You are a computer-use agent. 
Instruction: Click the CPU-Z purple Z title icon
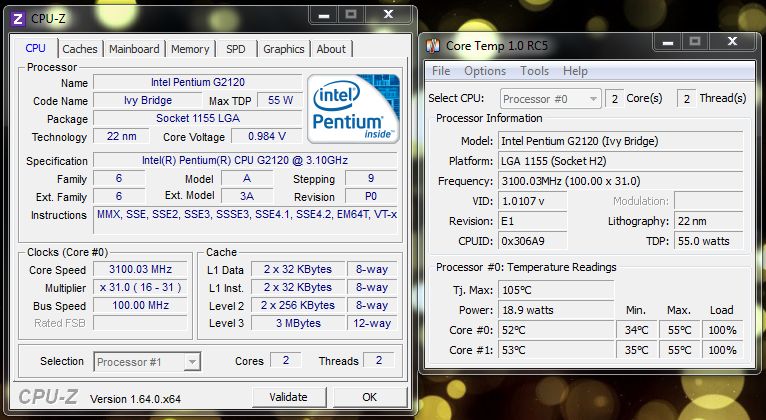(18, 19)
